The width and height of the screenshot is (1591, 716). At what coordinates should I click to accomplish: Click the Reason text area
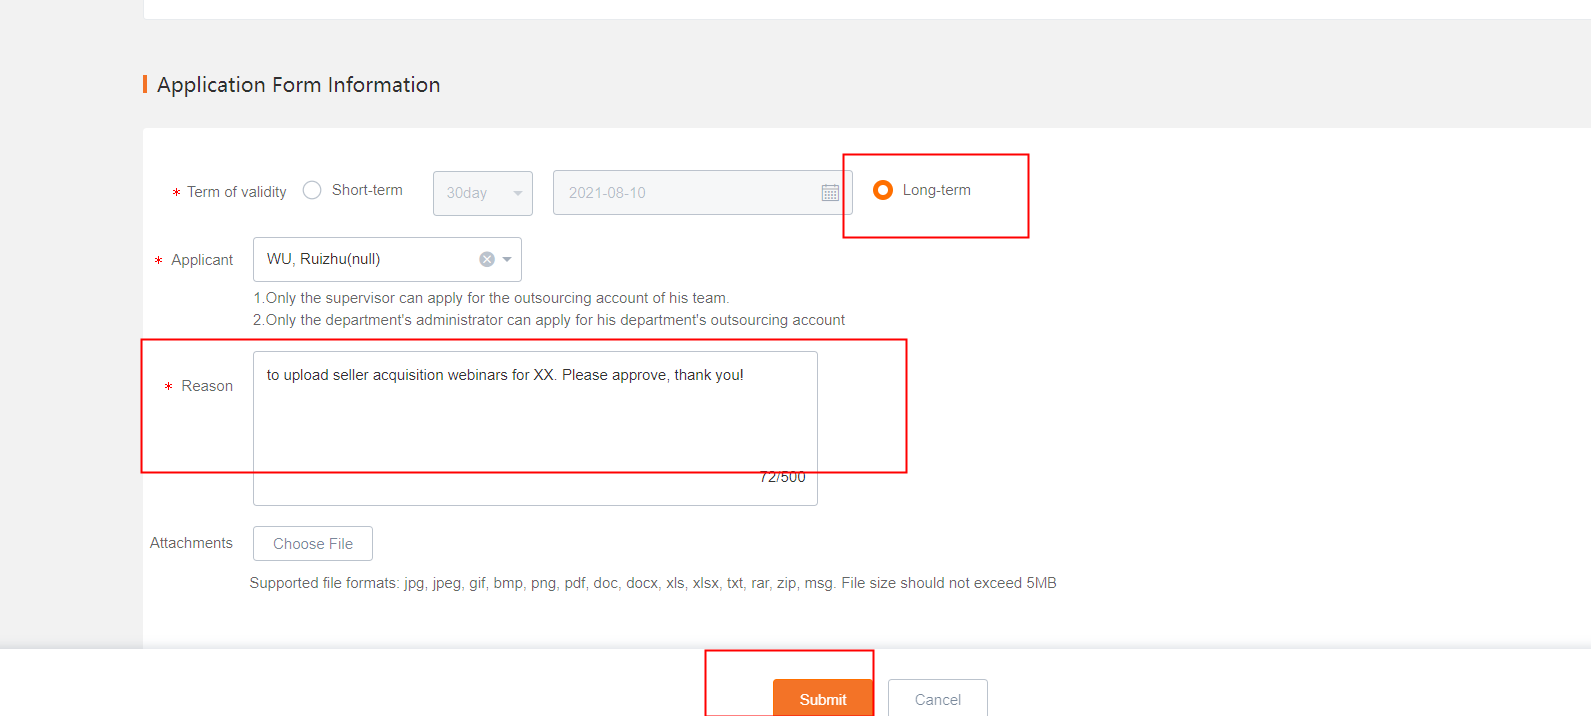point(535,428)
